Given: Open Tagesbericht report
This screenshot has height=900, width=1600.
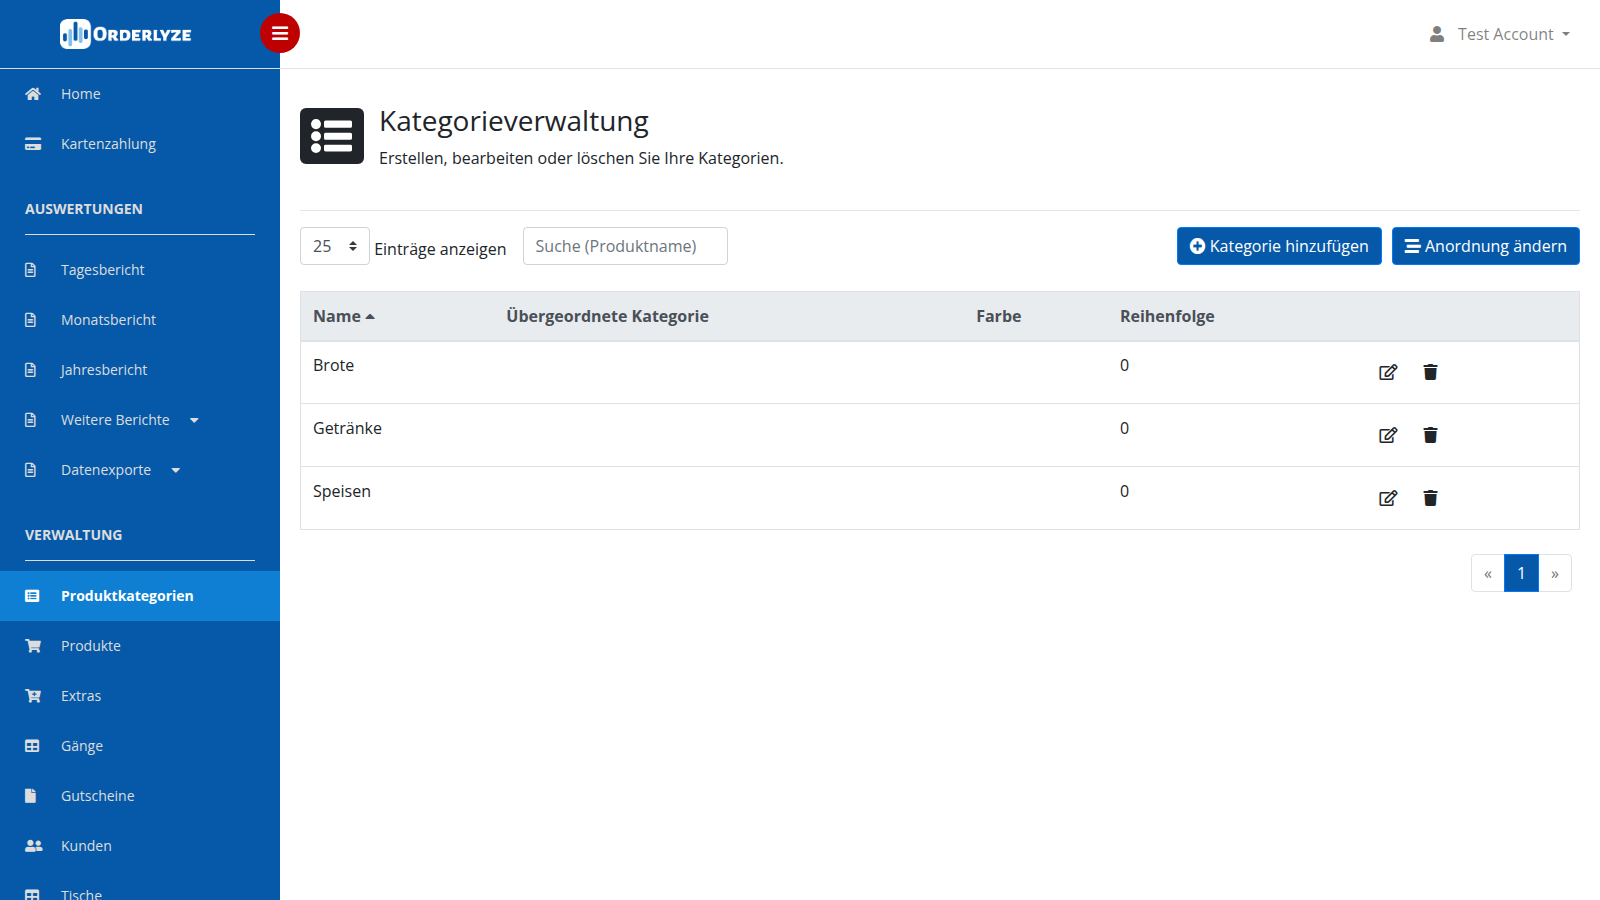Looking at the screenshot, I should pyautogui.click(x=140, y=270).
